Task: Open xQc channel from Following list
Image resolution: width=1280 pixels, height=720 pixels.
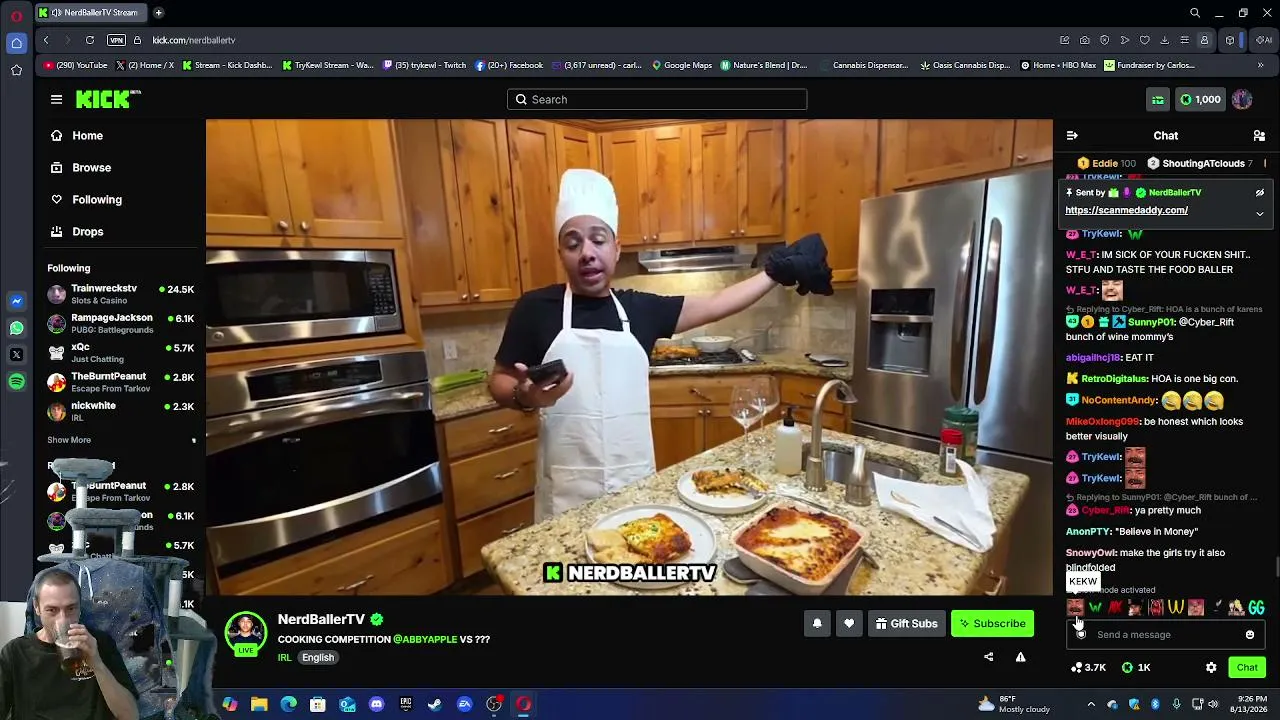Action: [x=120, y=352]
